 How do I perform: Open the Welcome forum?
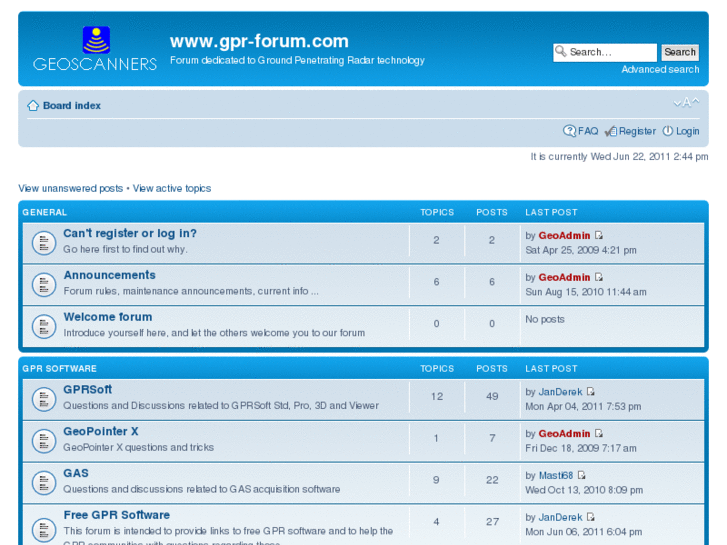(108, 317)
